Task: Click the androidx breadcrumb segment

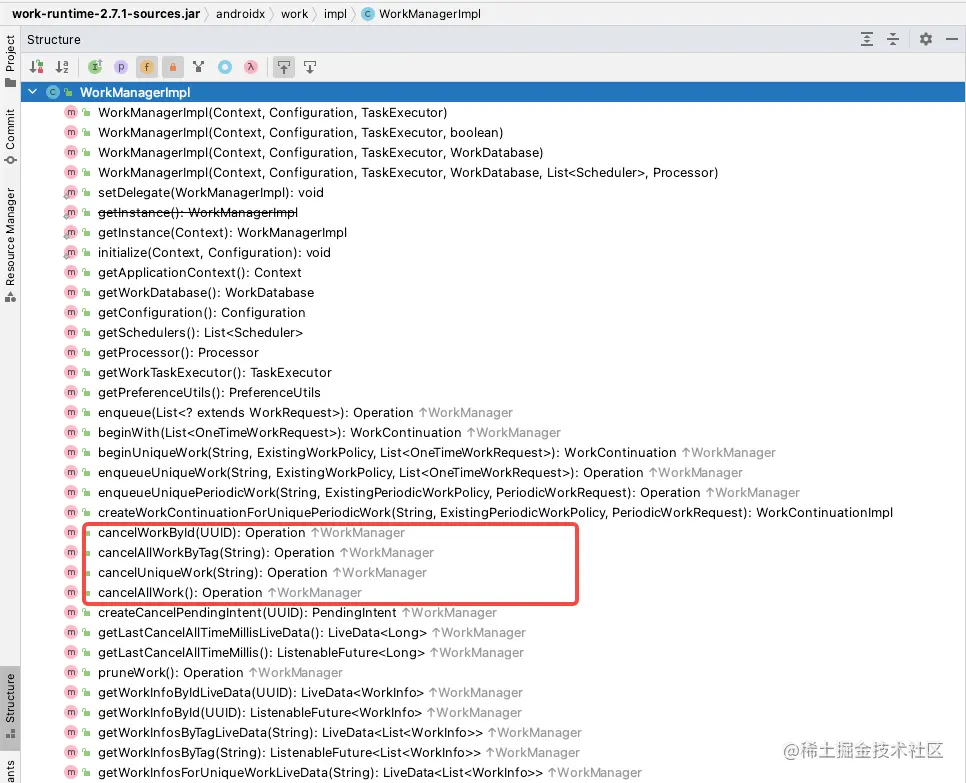Action: coord(240,14)
